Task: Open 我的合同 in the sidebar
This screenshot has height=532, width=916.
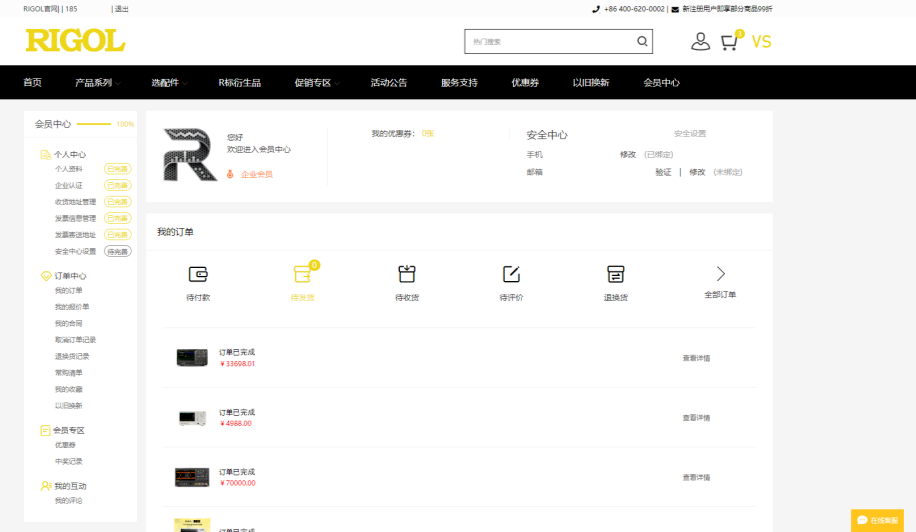Action: [x=69, y=324]
